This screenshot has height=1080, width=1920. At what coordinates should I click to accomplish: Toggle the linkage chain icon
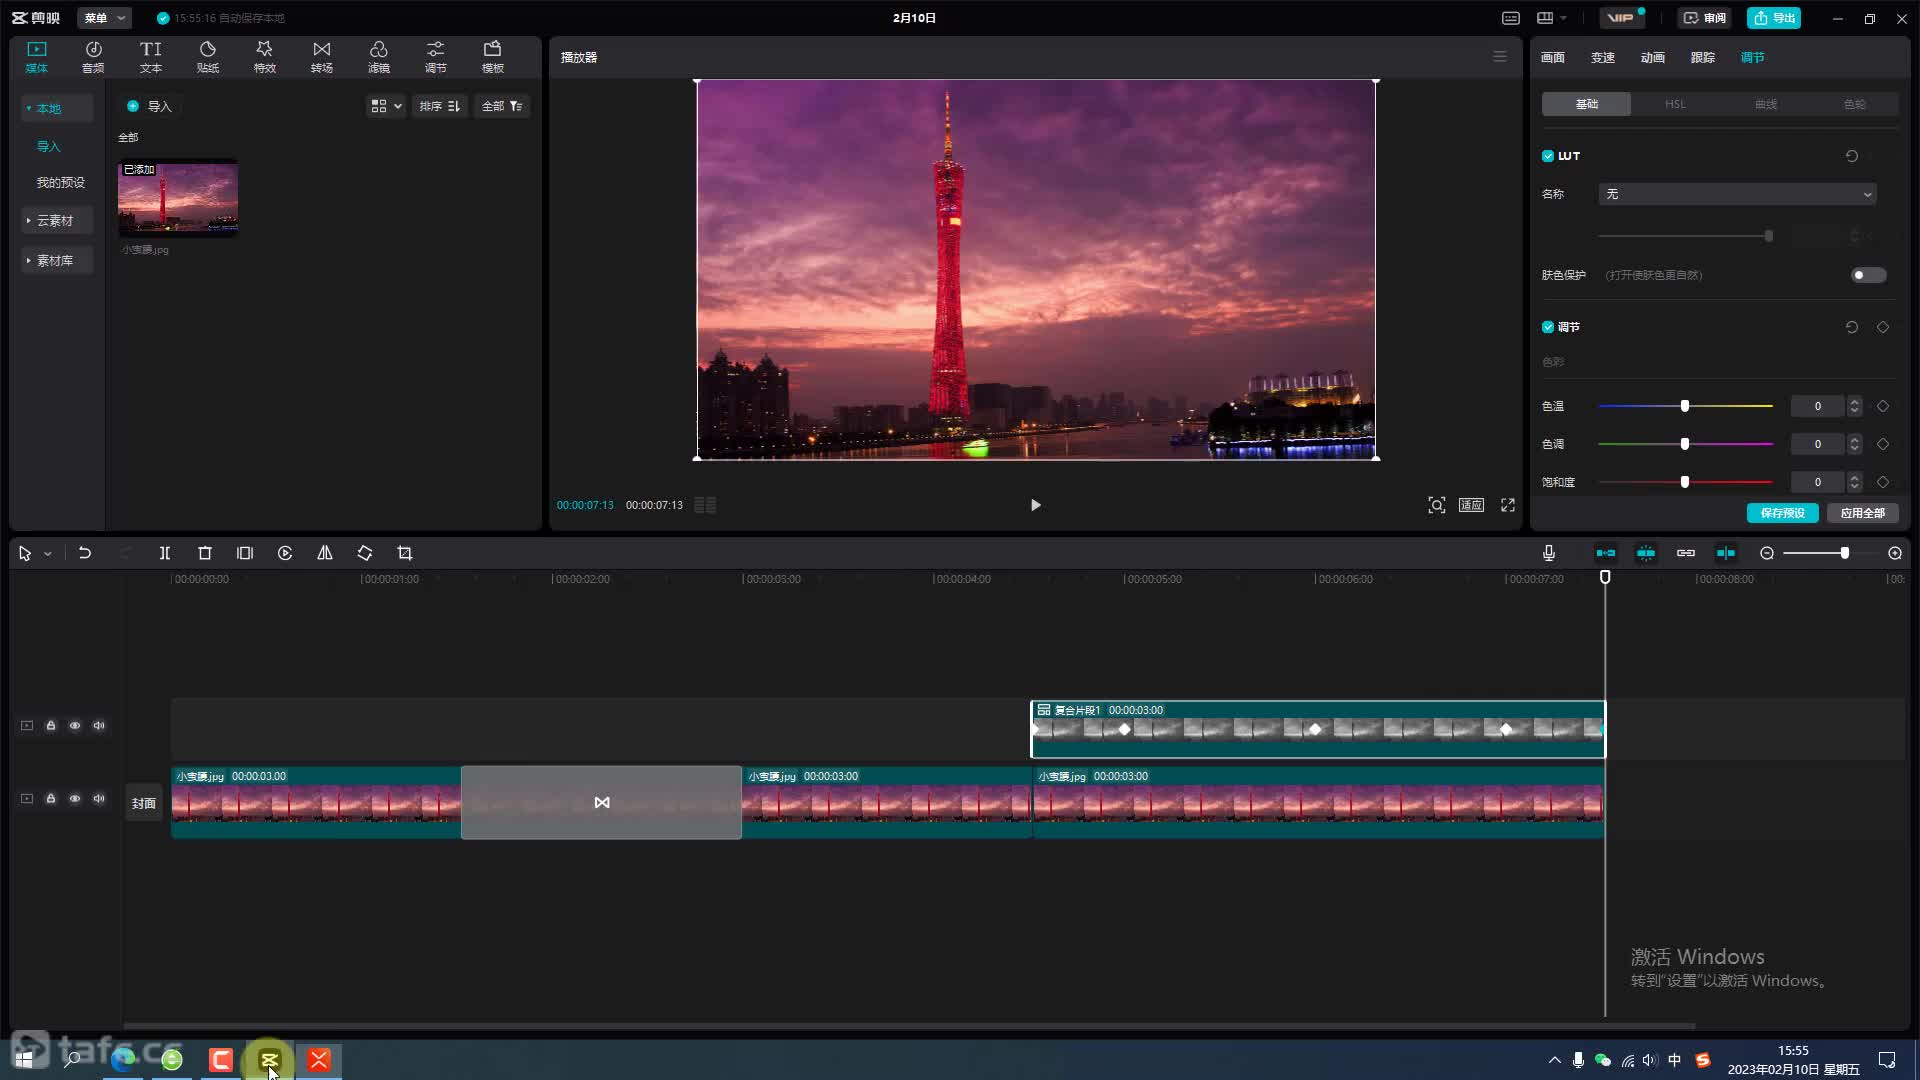(1686, 553)
